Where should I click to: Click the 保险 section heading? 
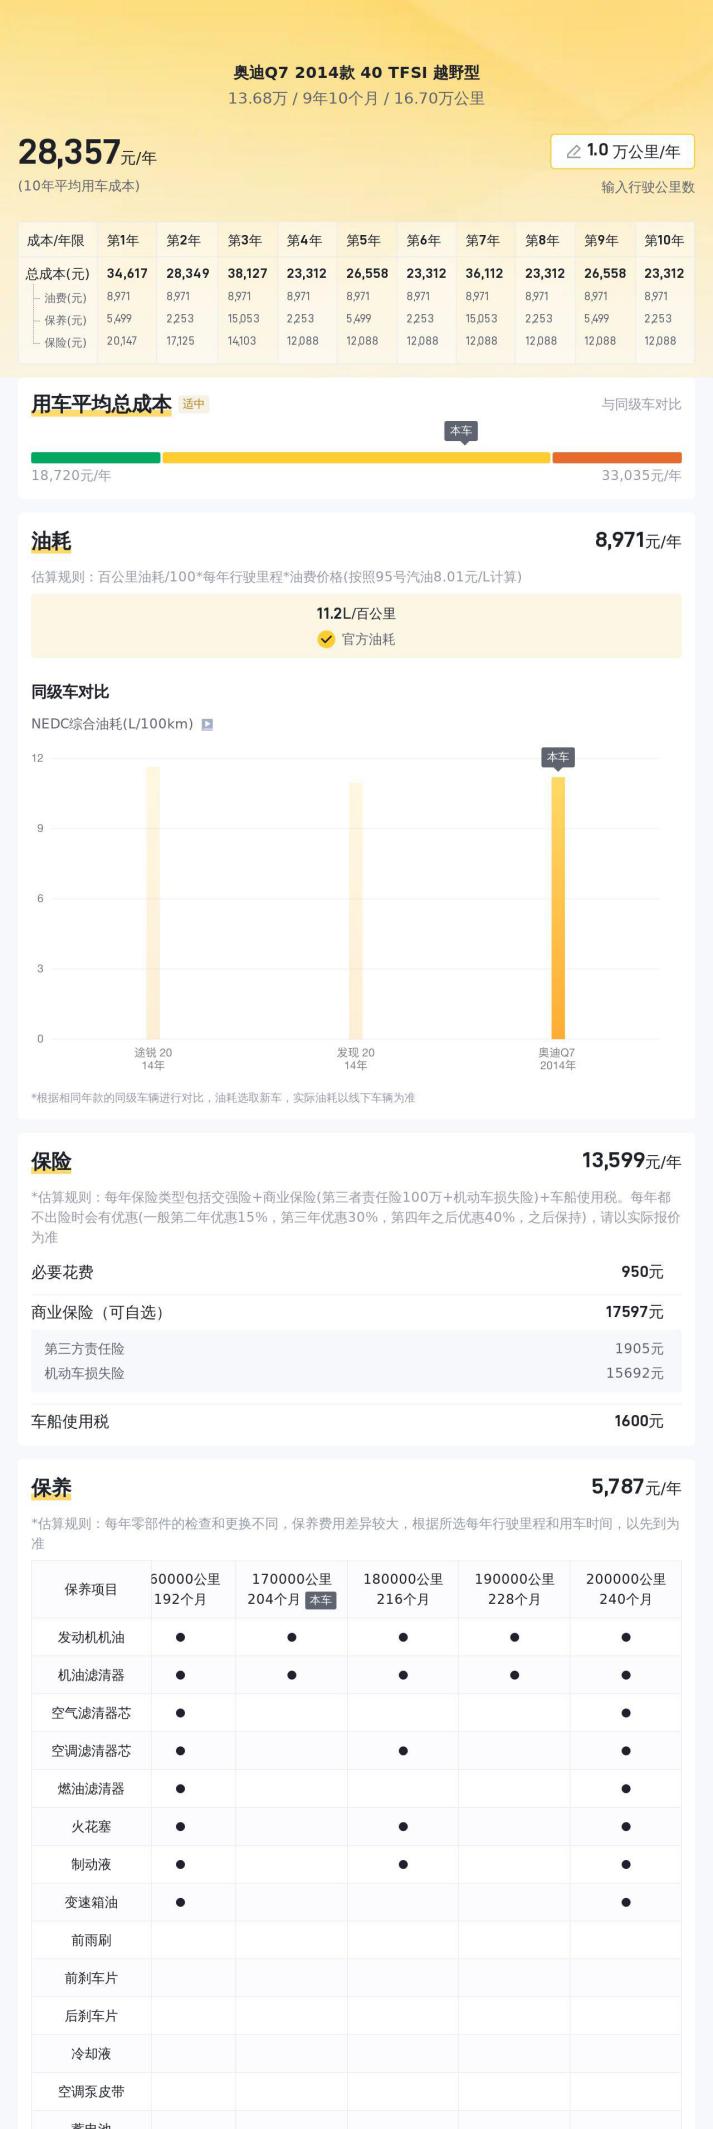tap(51, 1162)
